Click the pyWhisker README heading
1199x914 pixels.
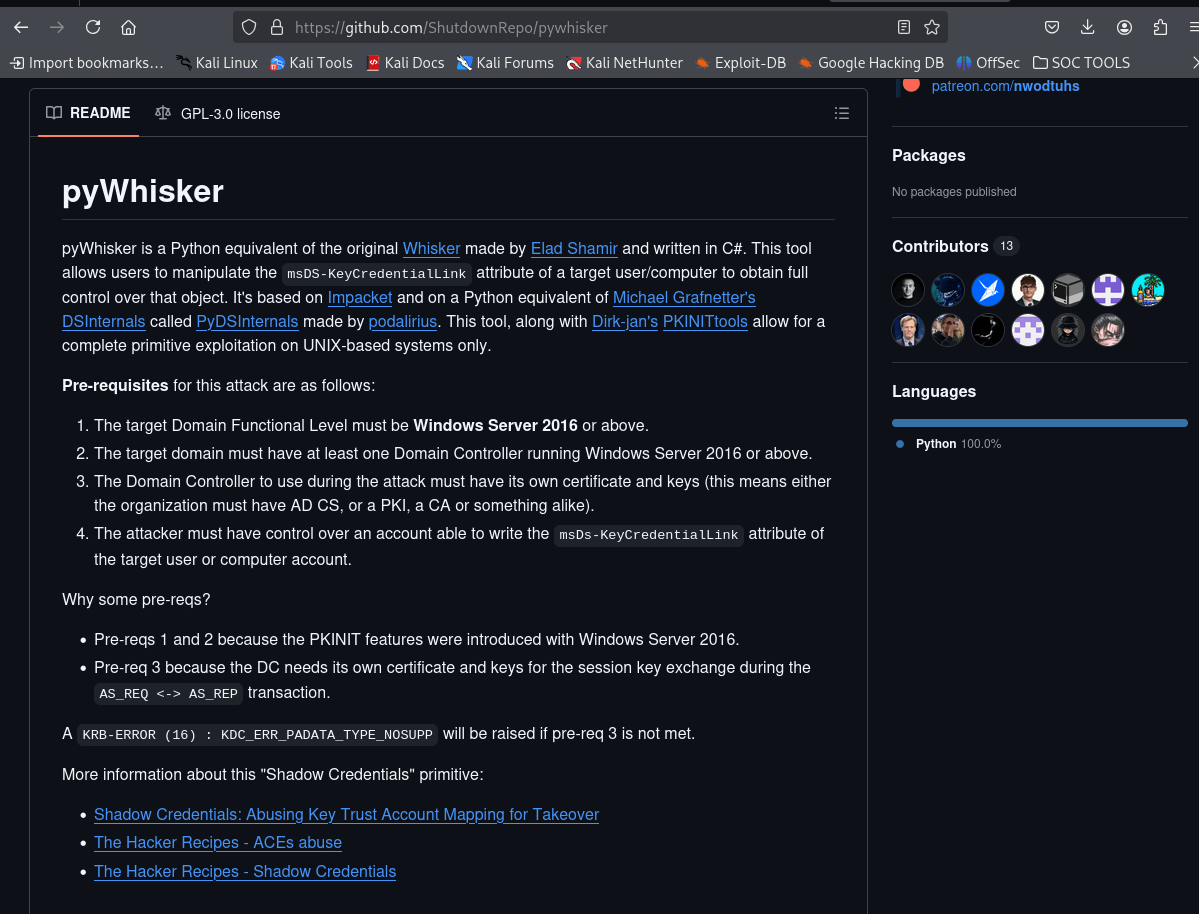pos(142,191)
